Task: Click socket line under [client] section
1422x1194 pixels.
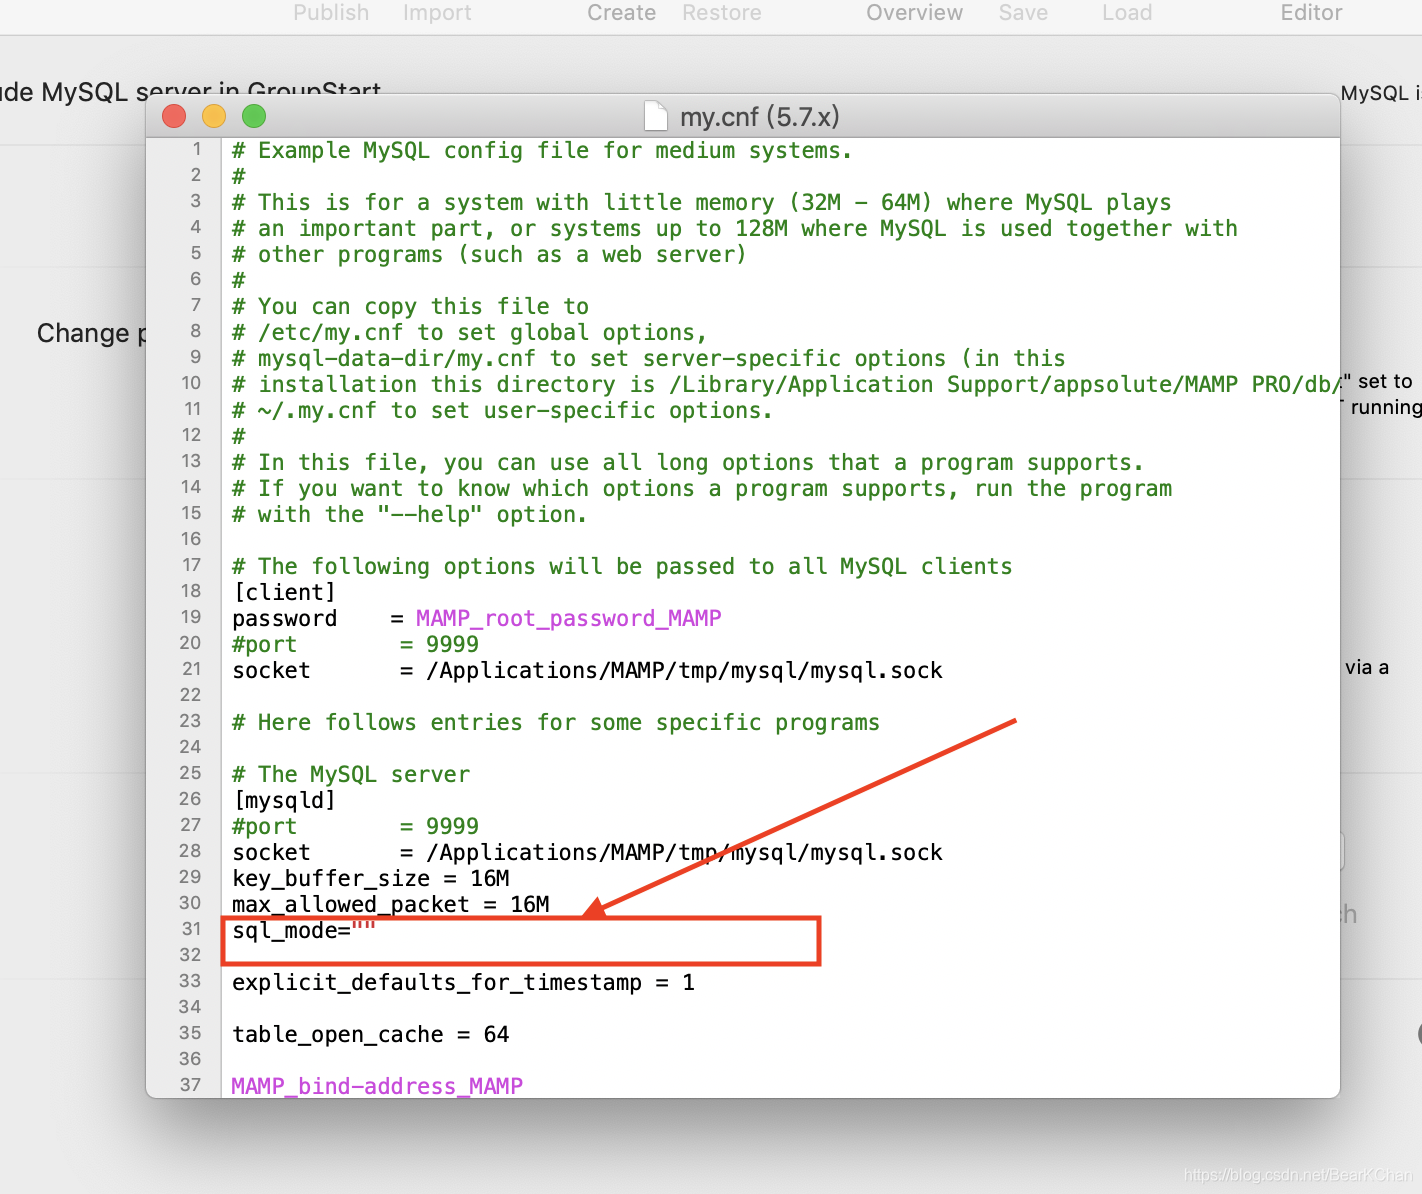Action: click(x=587, y=671)
